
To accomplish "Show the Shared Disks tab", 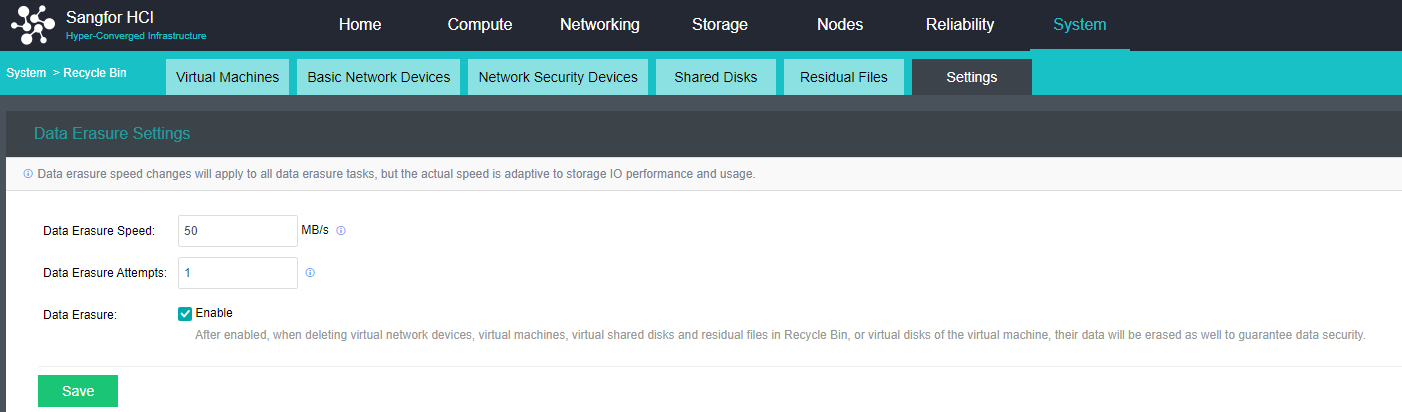I will point(716,77).
